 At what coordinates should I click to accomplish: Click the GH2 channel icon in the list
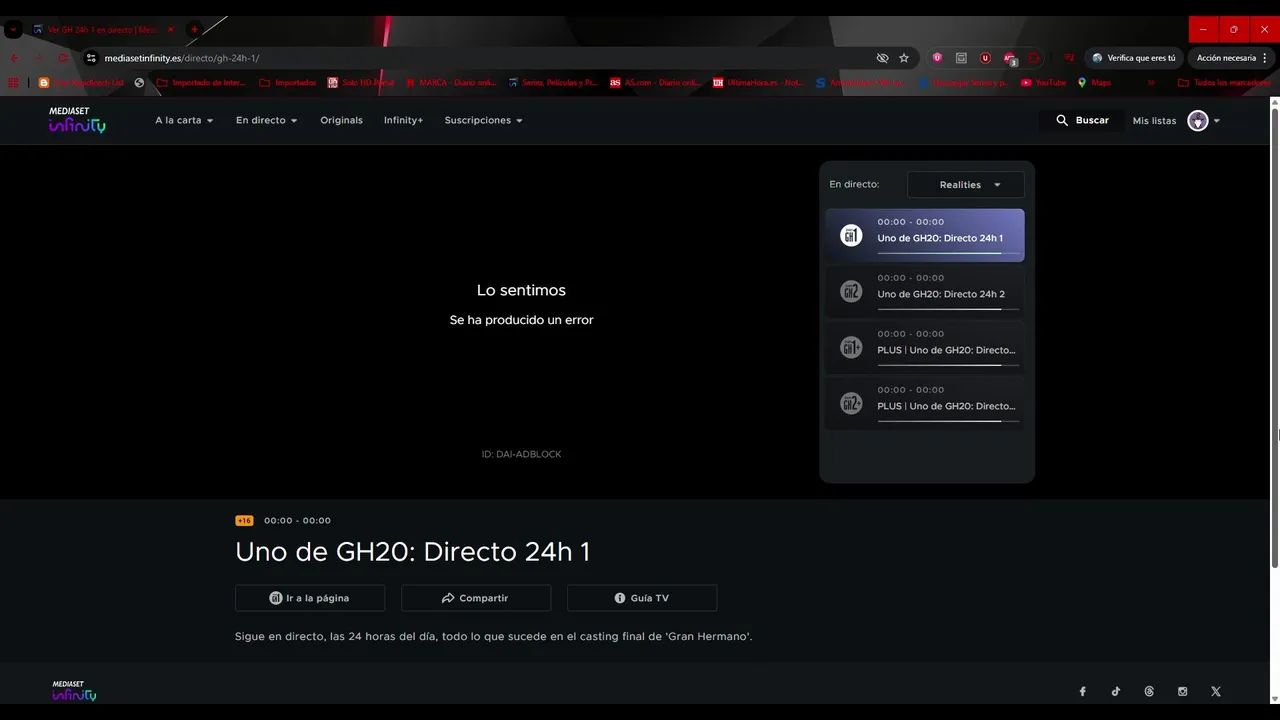[x=851, y=292]
